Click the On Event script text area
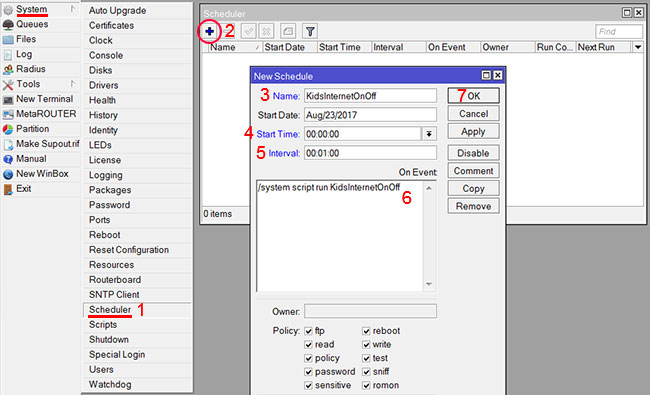The image size is (650, 395). pos(340,236)
